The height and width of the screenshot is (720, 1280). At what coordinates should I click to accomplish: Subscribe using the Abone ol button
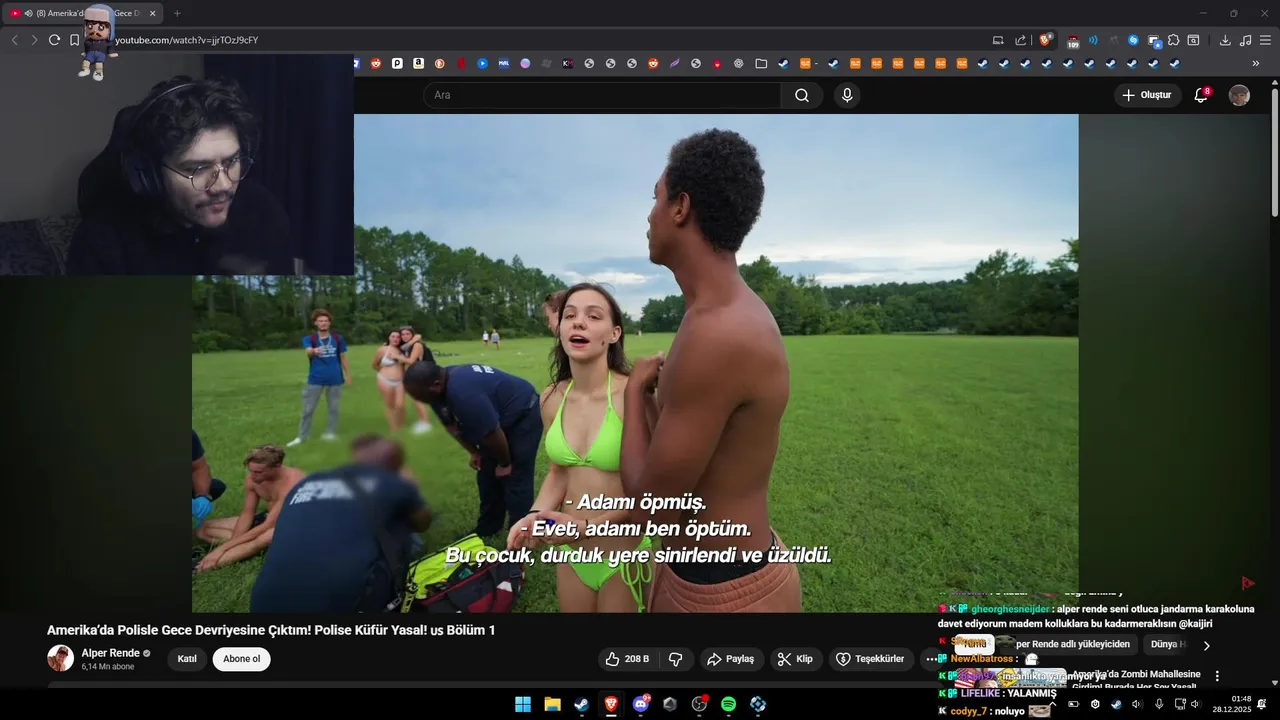241,659
